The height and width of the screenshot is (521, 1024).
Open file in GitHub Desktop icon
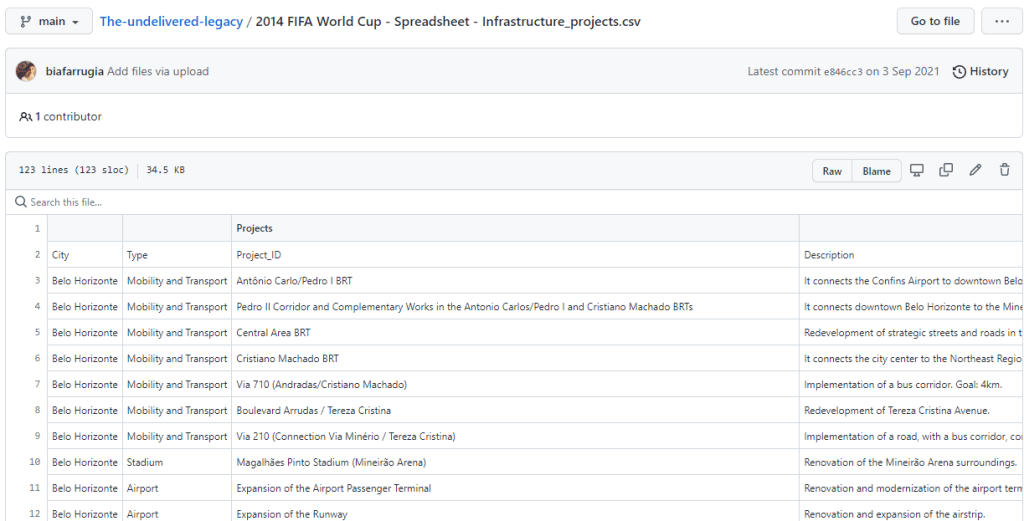[916, 171]
